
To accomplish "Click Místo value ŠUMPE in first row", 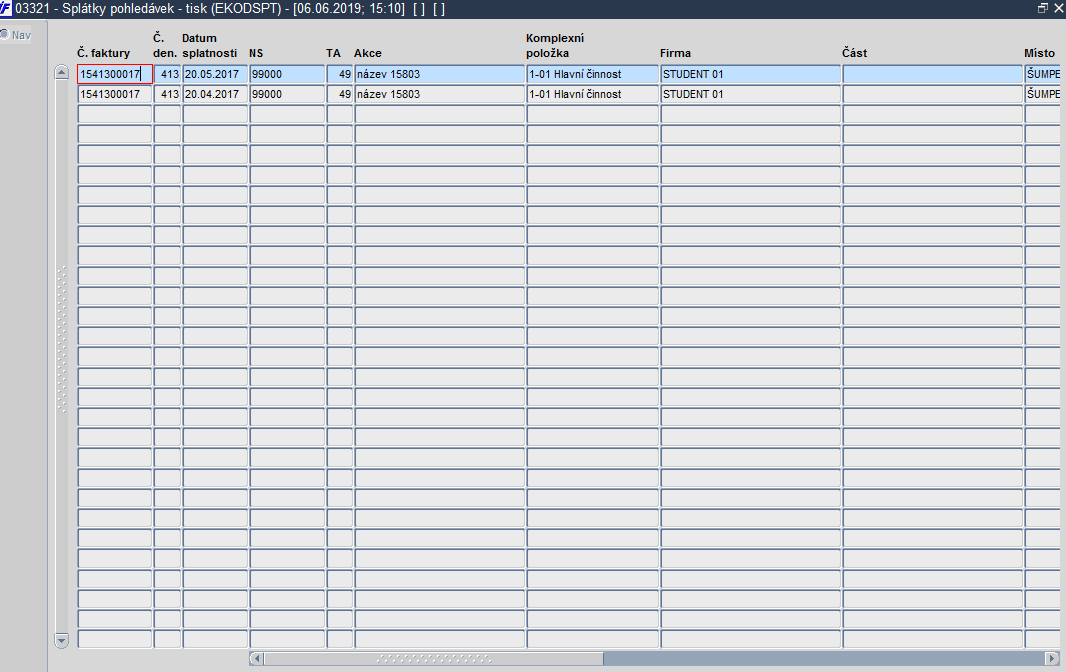I will click(1043, 74).
